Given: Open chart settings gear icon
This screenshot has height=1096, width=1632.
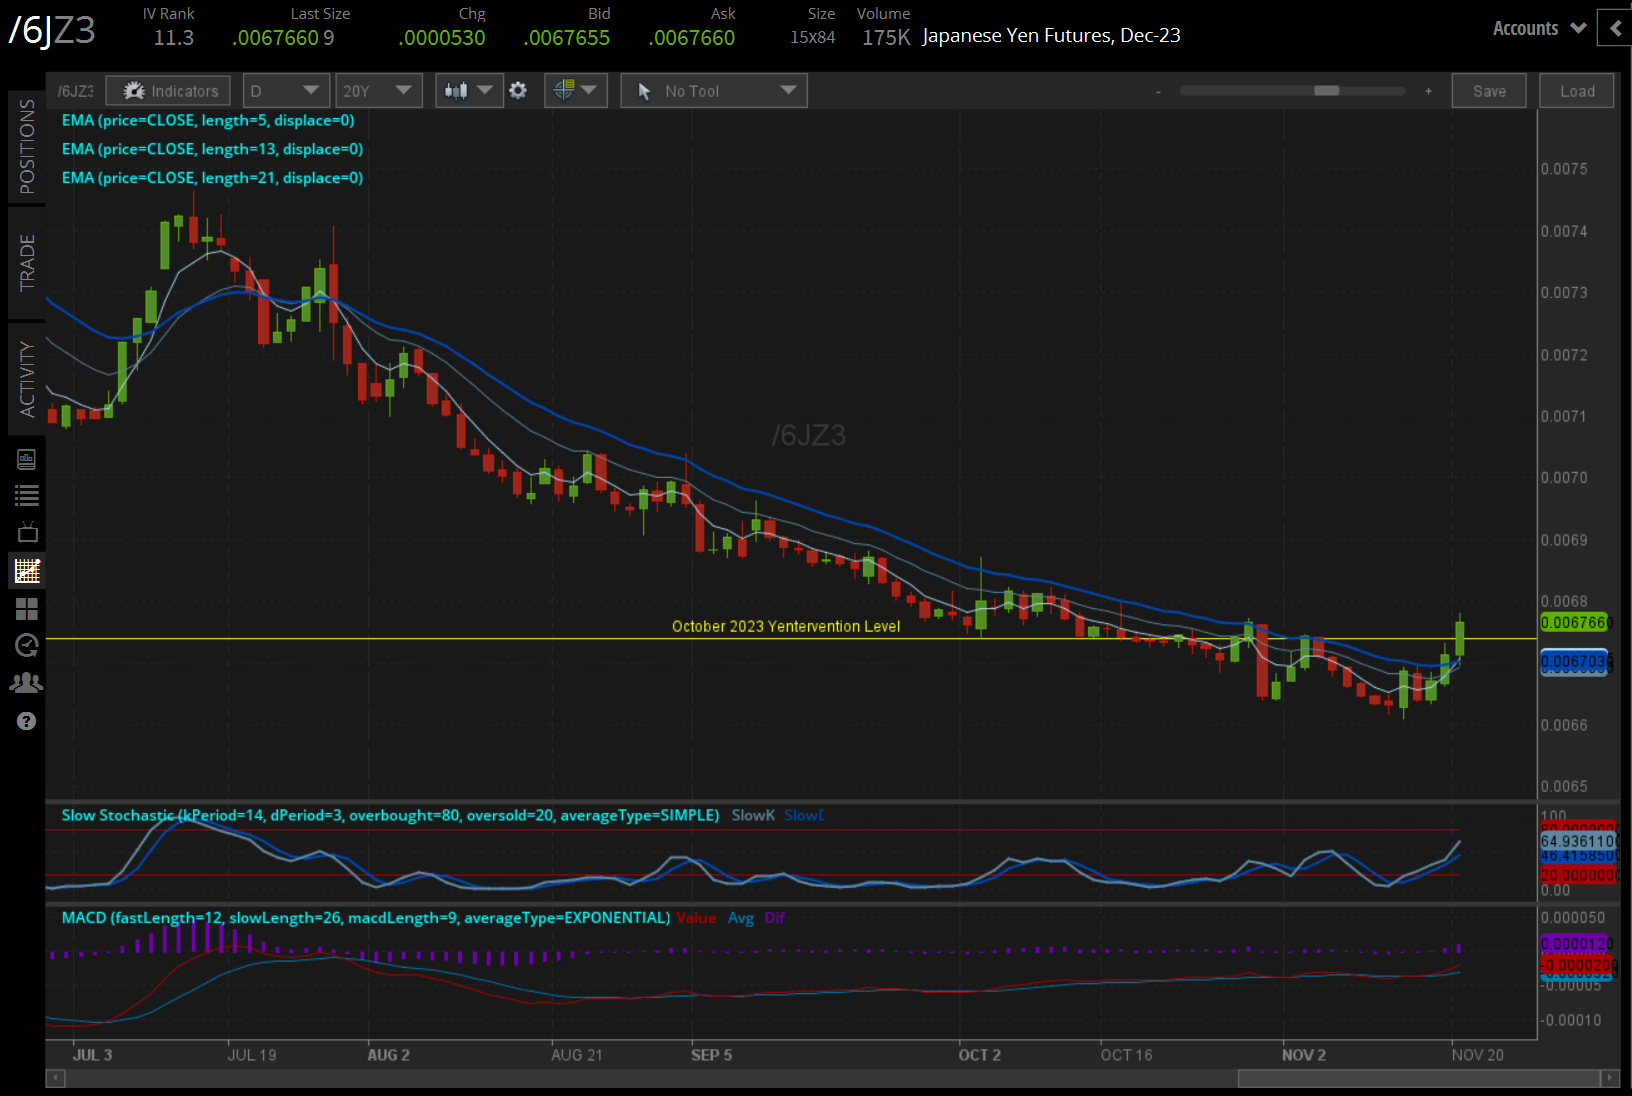Looking at the screenshot, I should click(518, 91).
